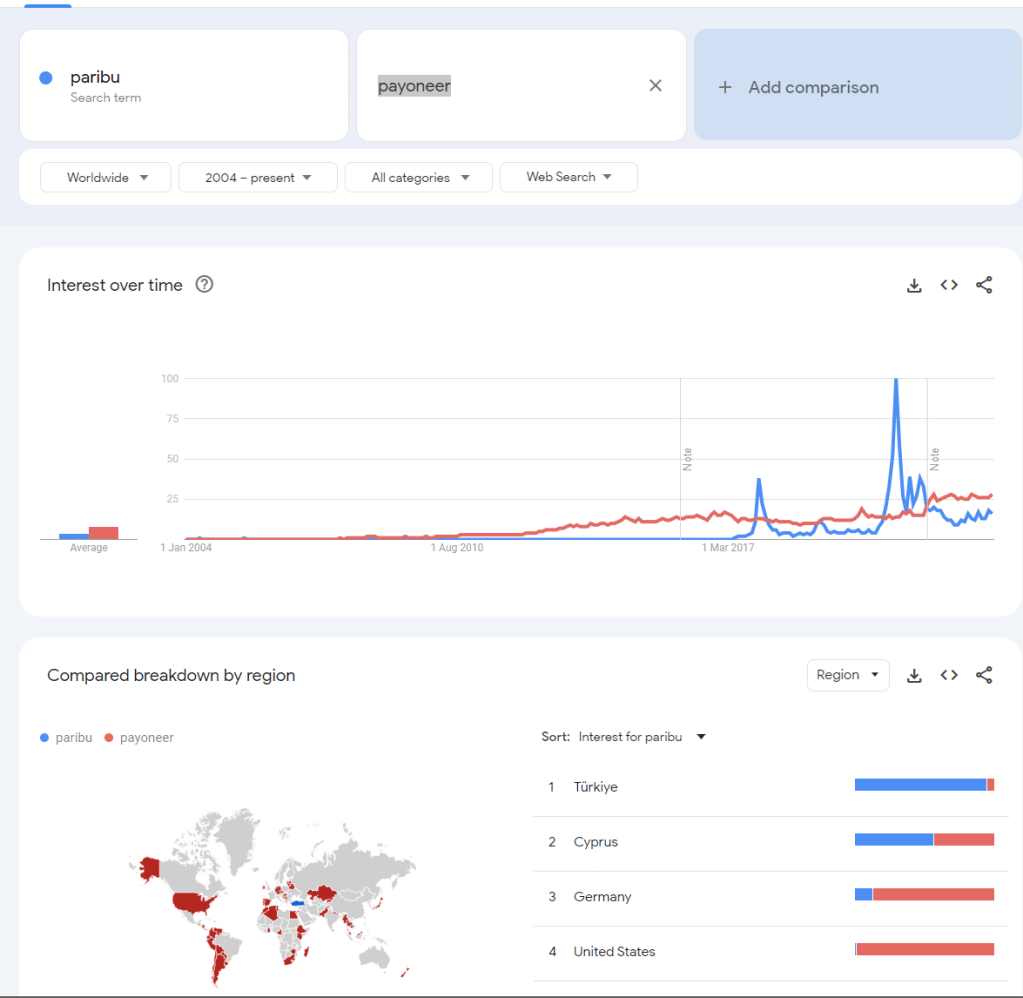
Task: Open the Worldwide location dropdown
Action: (106, 177)
